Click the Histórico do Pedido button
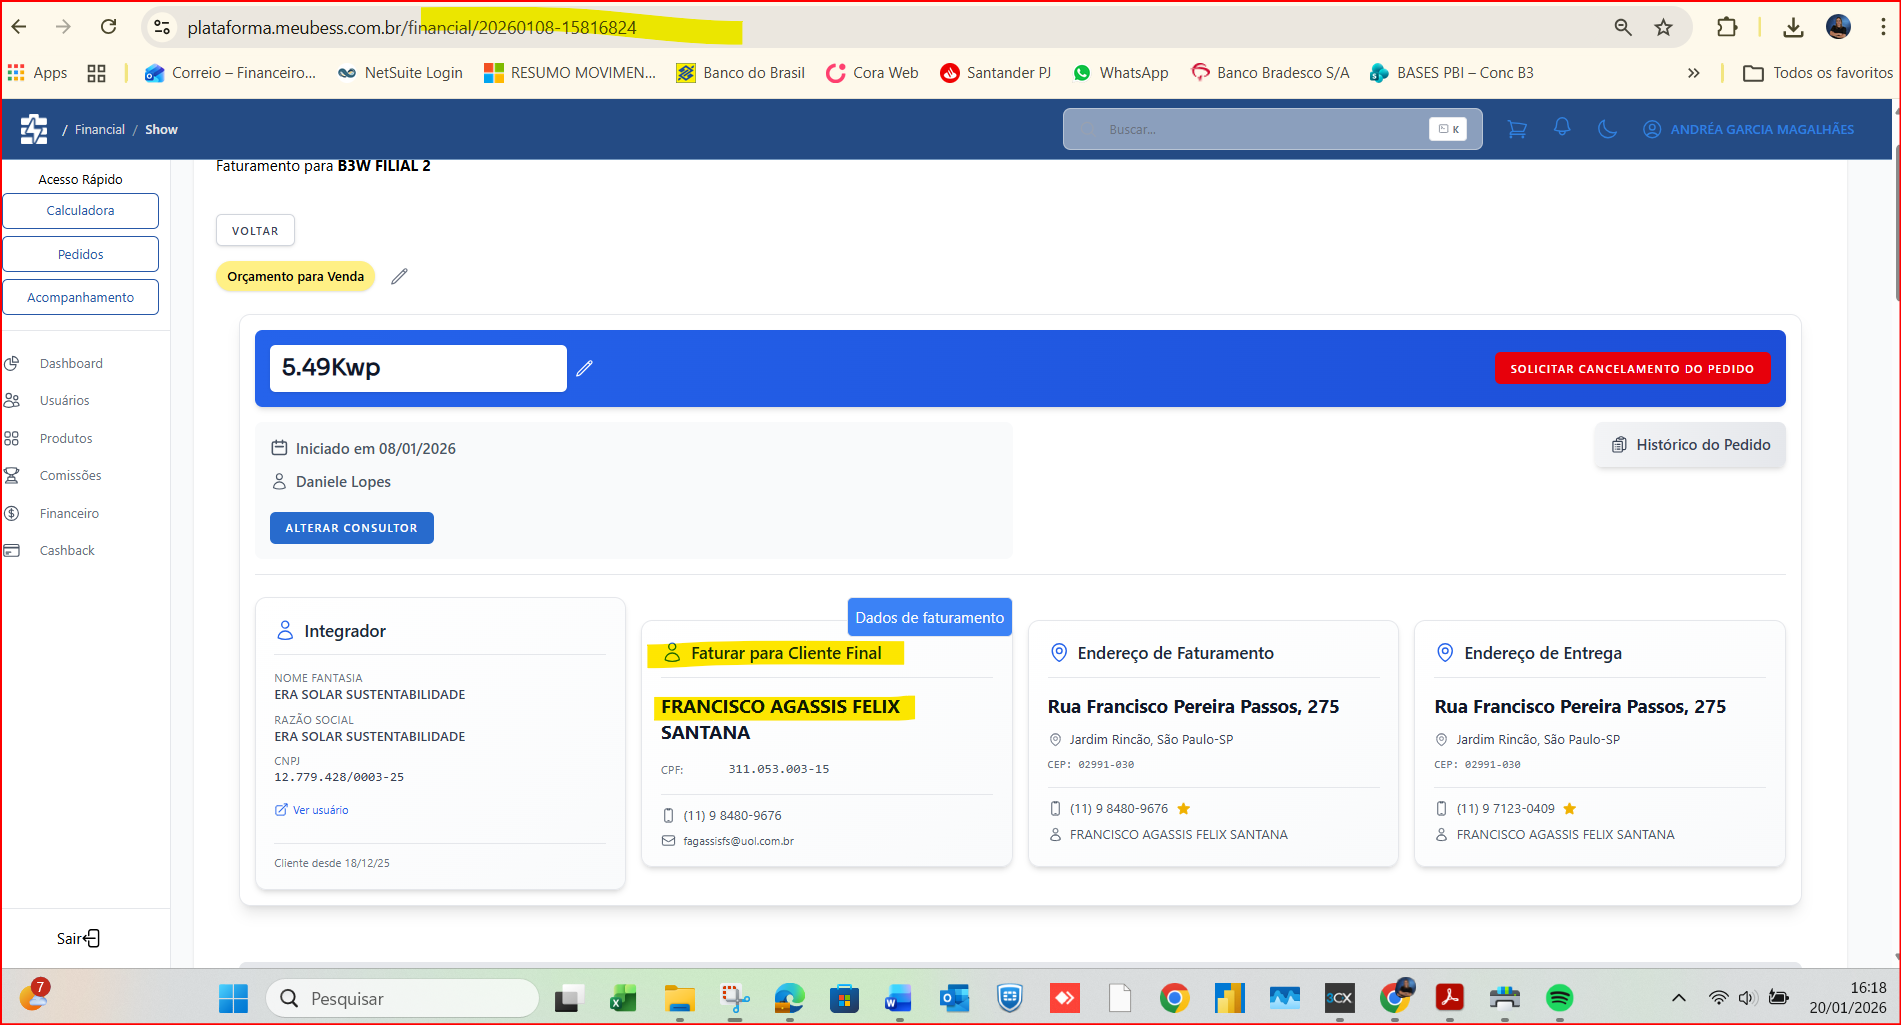The width and height of the screenshot is (1901, 1025). [1690, 445]
